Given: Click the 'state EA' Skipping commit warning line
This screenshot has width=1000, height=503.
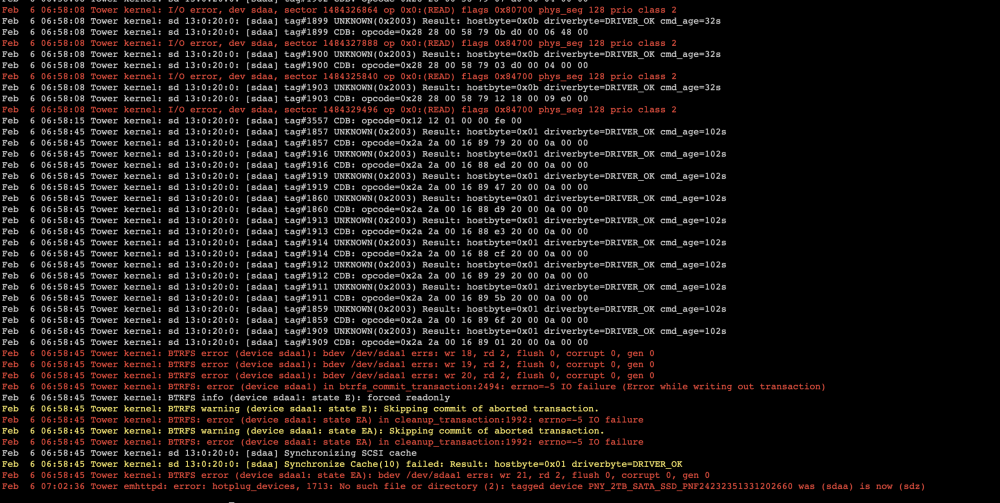Looking at the screenshot, I should pyautogui.click(x=303, y=431).
